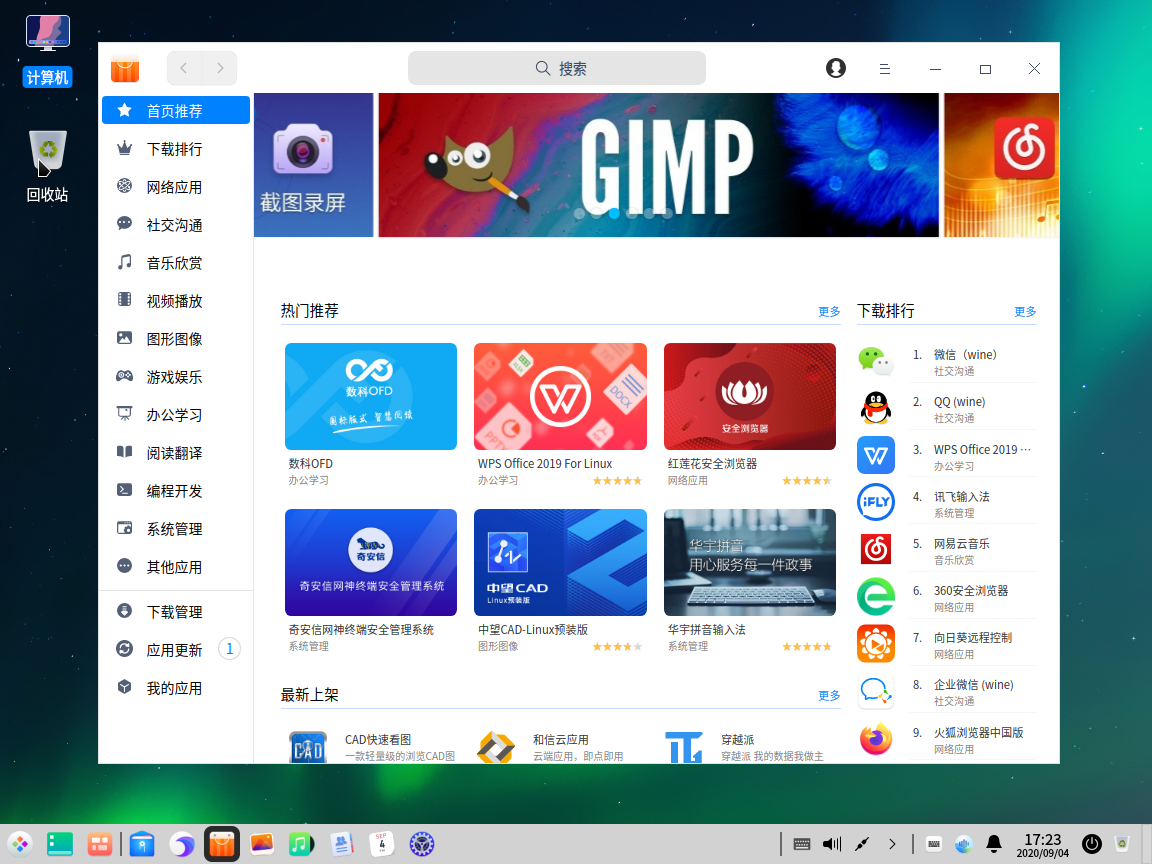Viewport: 1152px width, 864px height.
Task: Open the launcher at the taskbar's left end
Action: [x=20, y=844]
